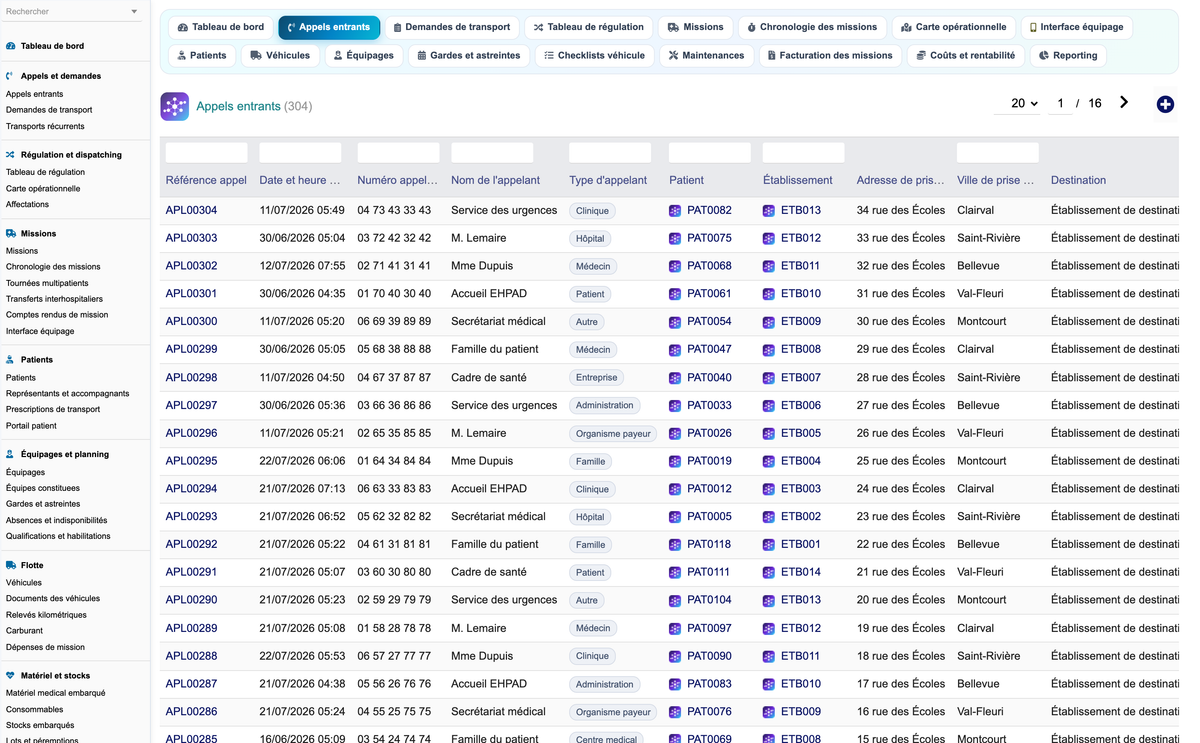Viewport: 1200px width, 743px height.
Task: Click the Matériel et stocks section icon
Action: [10, 676]
